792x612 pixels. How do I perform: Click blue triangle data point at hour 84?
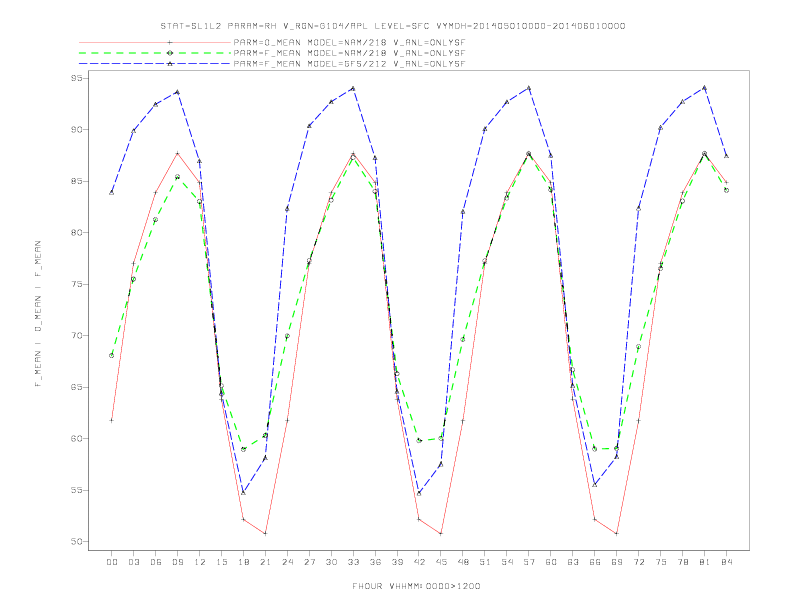click(726, 156)
